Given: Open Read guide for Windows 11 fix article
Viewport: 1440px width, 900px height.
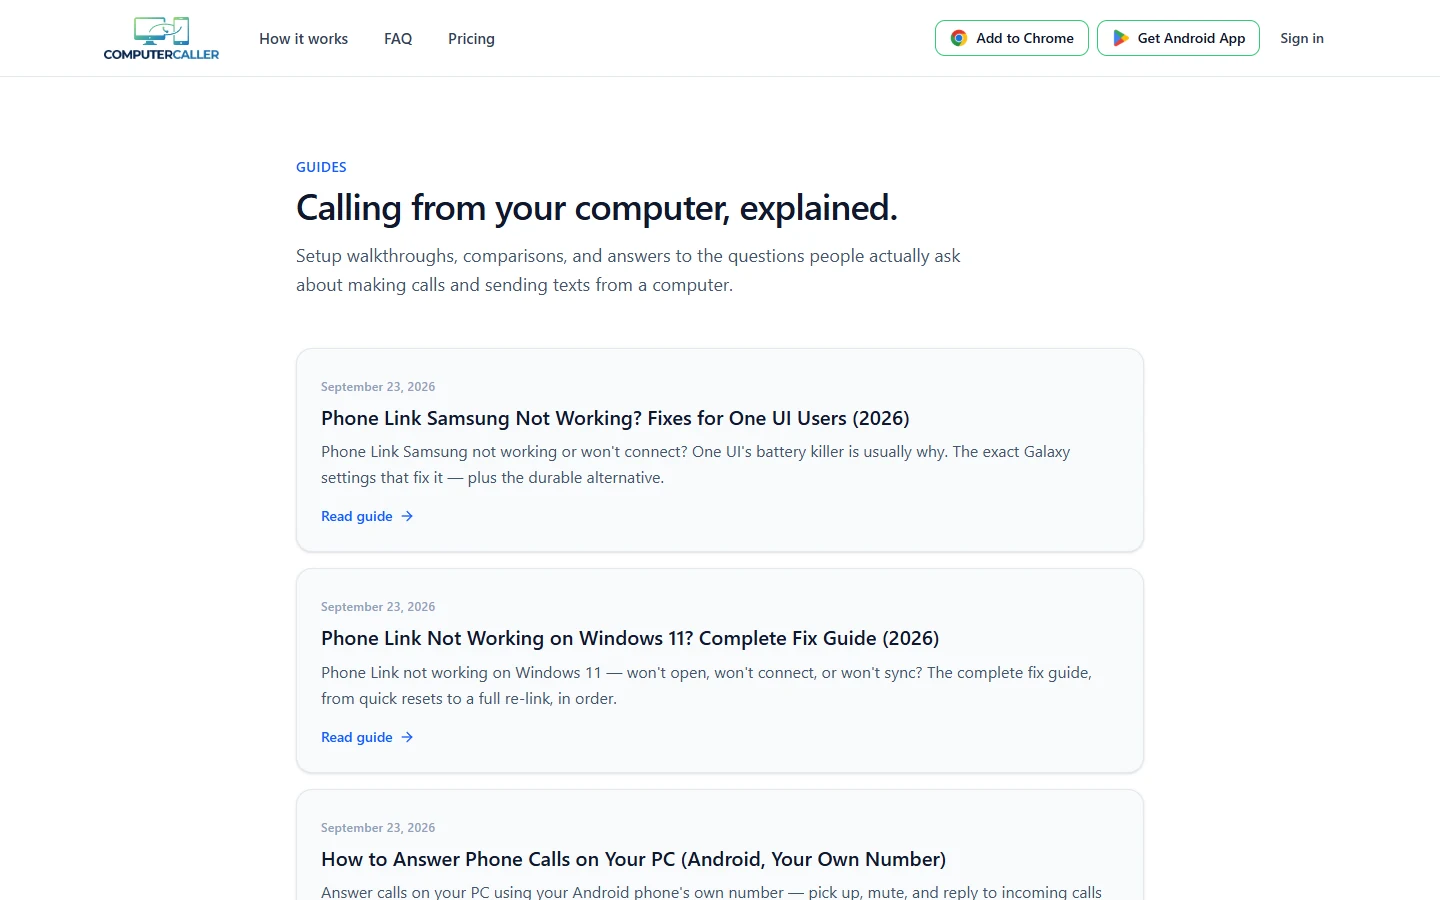Looking at the screenshot, I should point(367,737).
